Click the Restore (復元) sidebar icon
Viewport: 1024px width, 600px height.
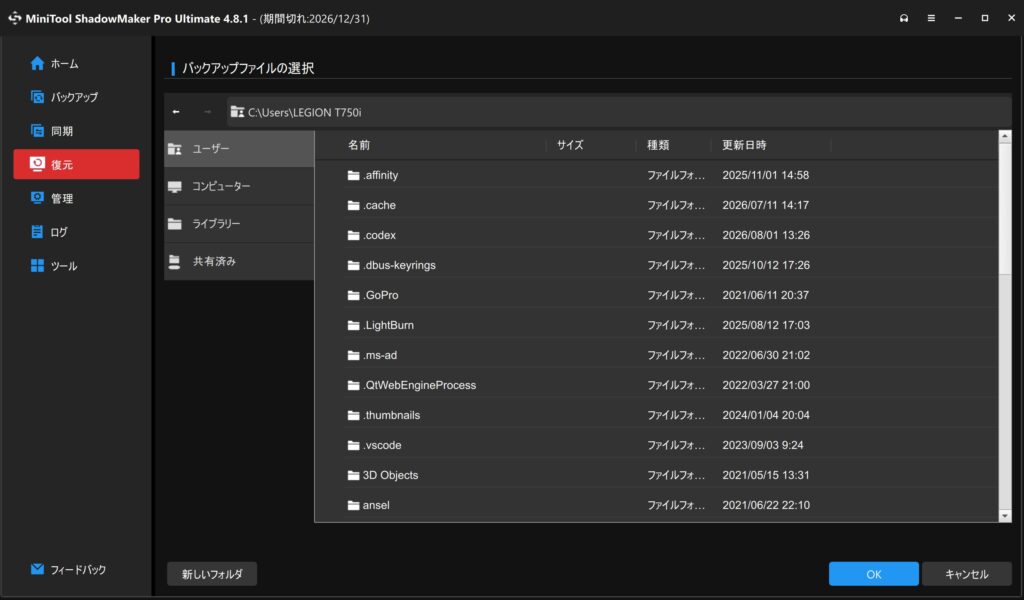[x=37, y=164]
